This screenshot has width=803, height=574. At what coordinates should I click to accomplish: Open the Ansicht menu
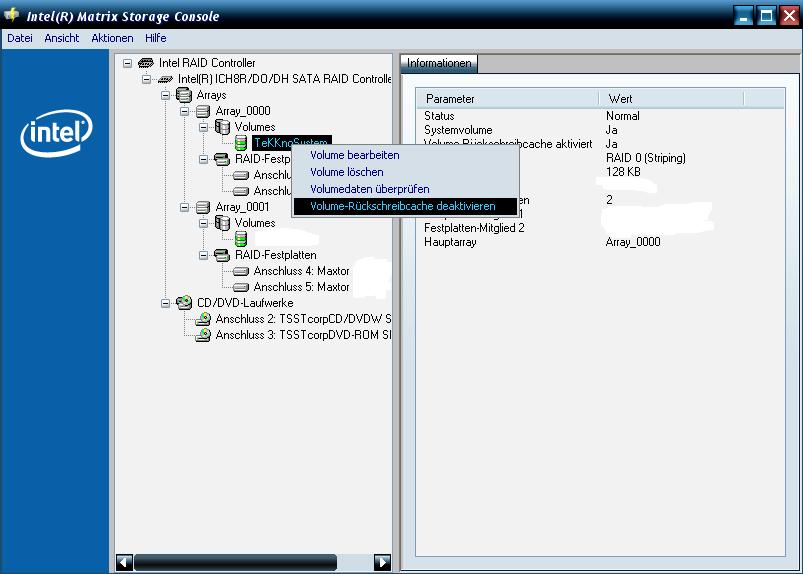click(61, 38)
